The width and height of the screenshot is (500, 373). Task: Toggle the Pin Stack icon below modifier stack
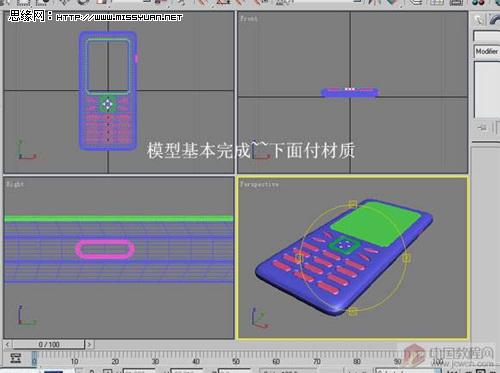tap(482, 127)
